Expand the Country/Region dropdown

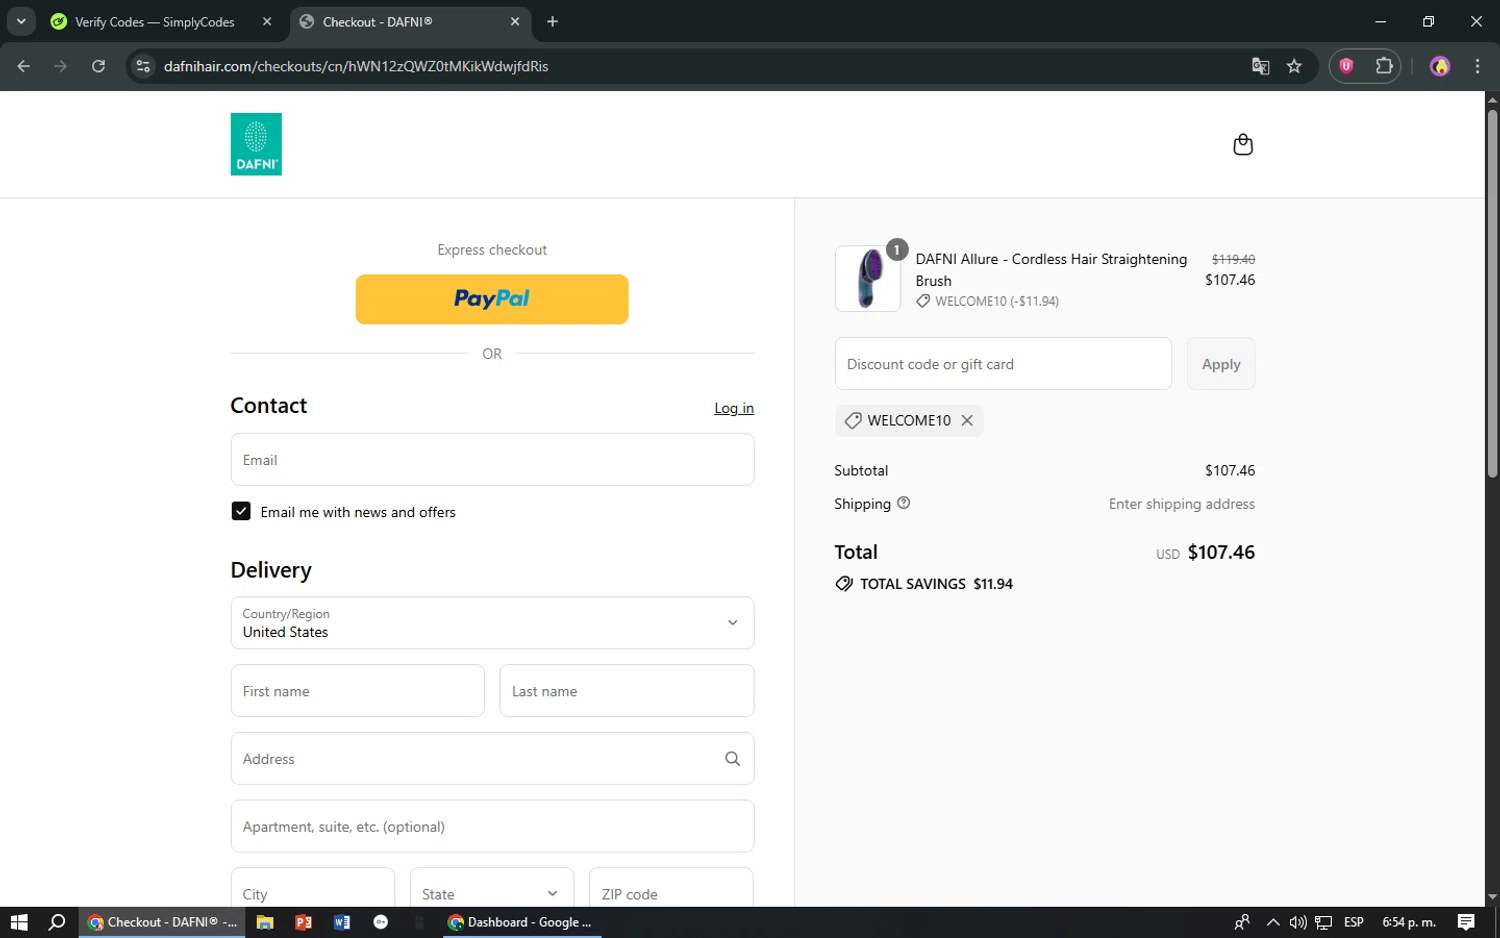click(x=492, y=623)
